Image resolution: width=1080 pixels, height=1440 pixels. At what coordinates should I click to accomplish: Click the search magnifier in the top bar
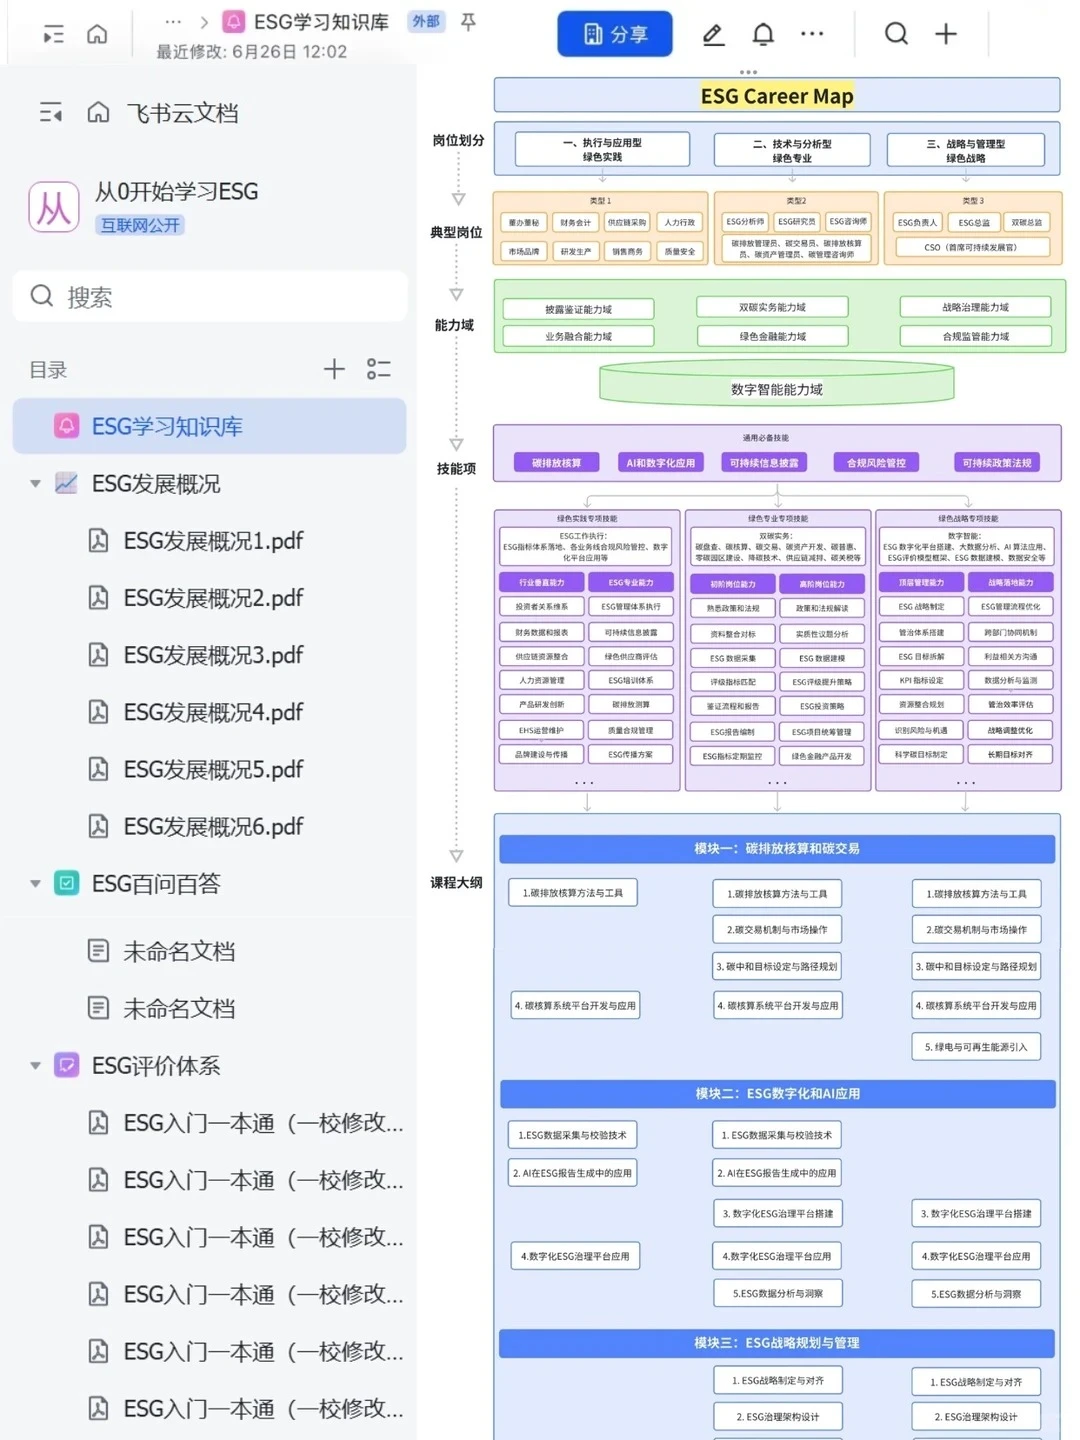pos(895,33)
